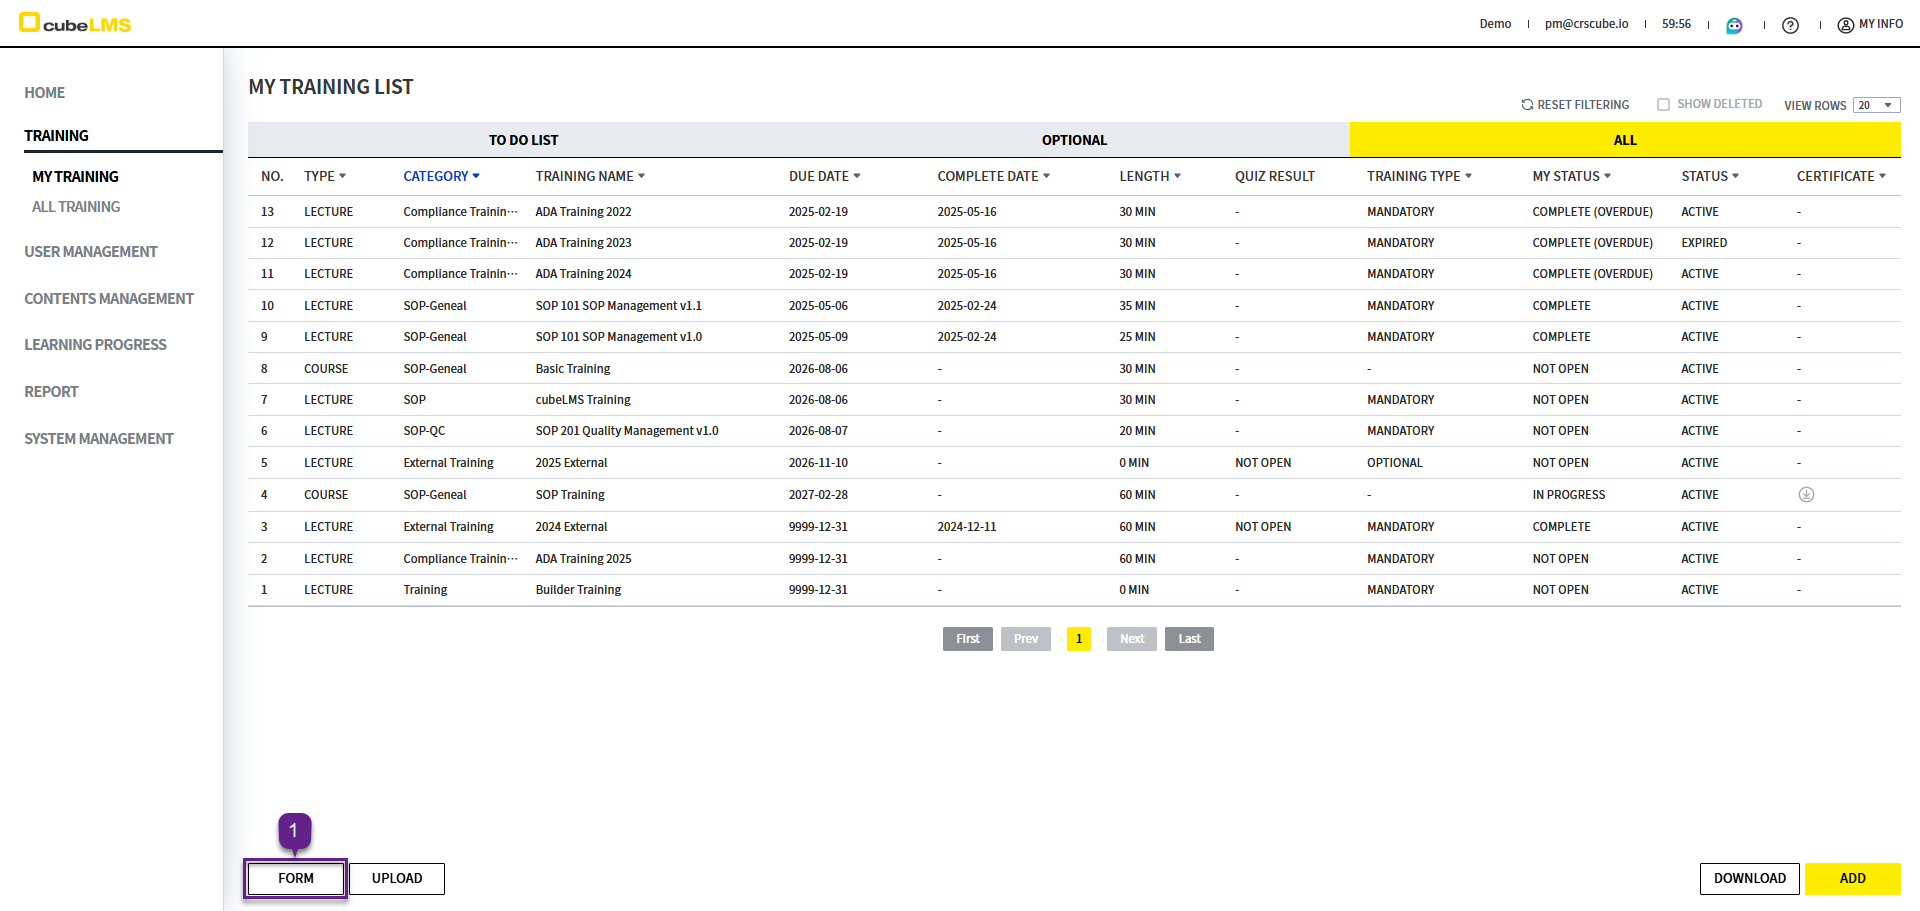Click the FORM button
The width and height of the screenshot is (1920, 911).
(x=296, y=878)
